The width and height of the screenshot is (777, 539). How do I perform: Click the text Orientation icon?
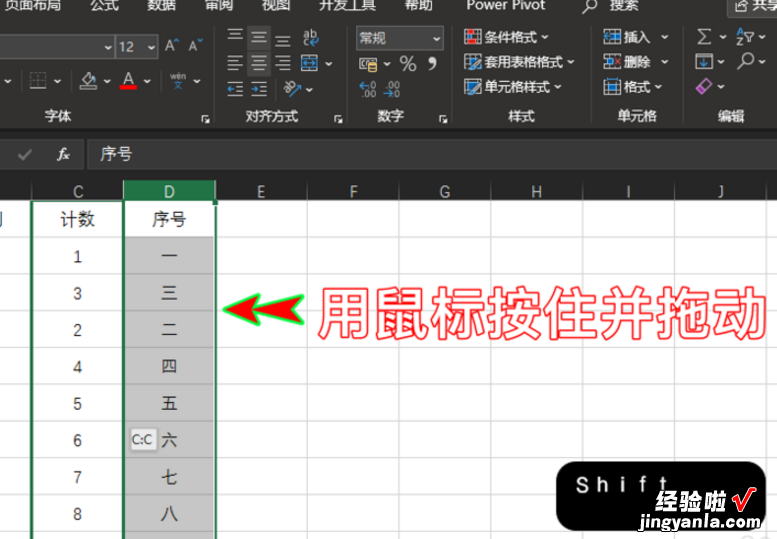[292, 89]
